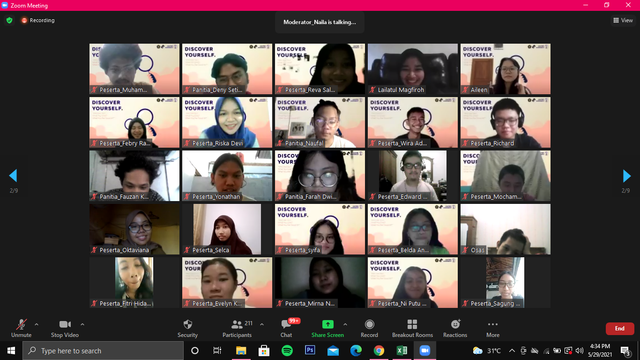
Task: Open the Chat panel with 99+ badge
Action: (287, 328)
